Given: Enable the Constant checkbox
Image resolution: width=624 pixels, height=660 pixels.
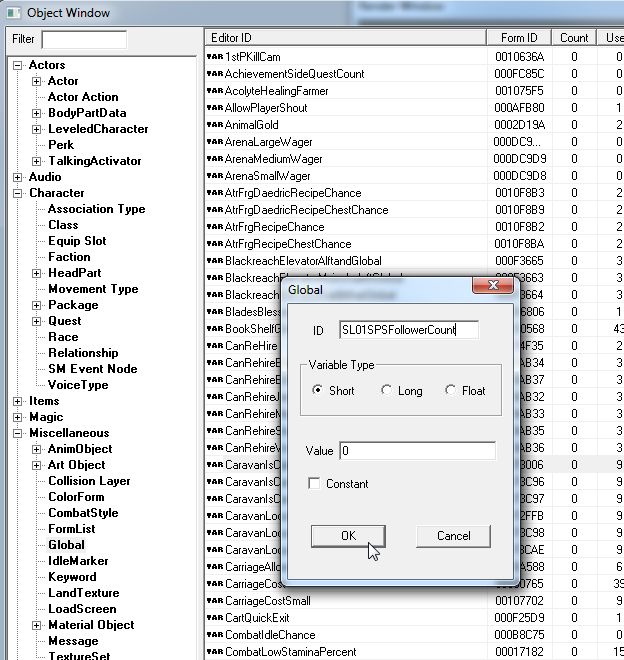Looking at the screenshot, I should (314, 483).
